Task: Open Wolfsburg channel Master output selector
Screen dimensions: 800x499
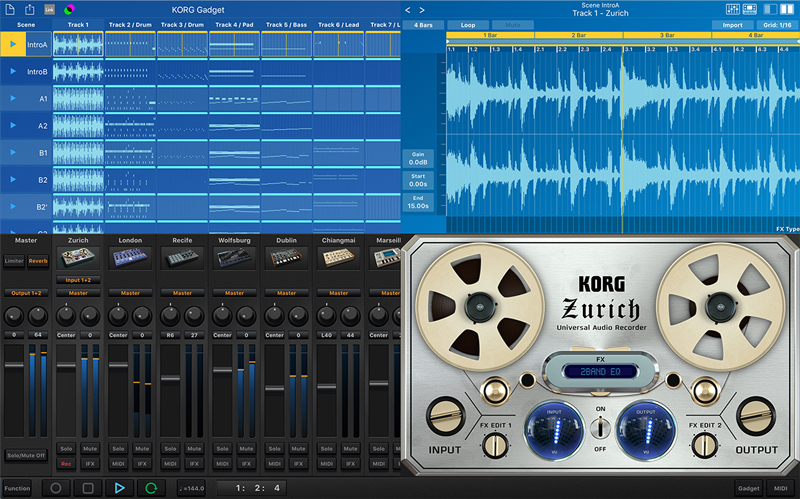Action: 234,293
